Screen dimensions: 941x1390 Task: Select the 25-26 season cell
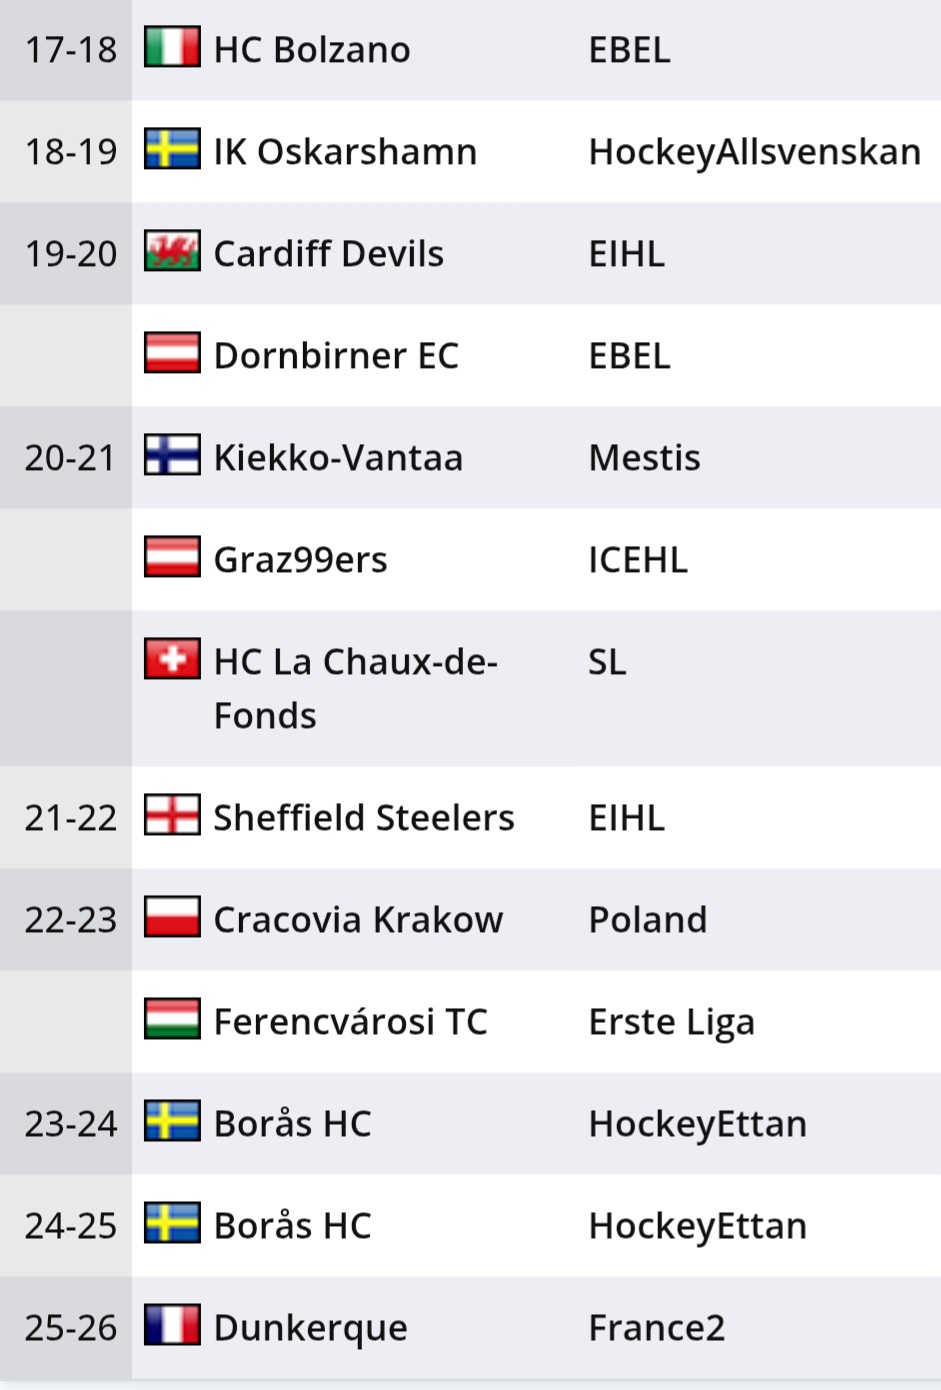[x=70, y=1328]
